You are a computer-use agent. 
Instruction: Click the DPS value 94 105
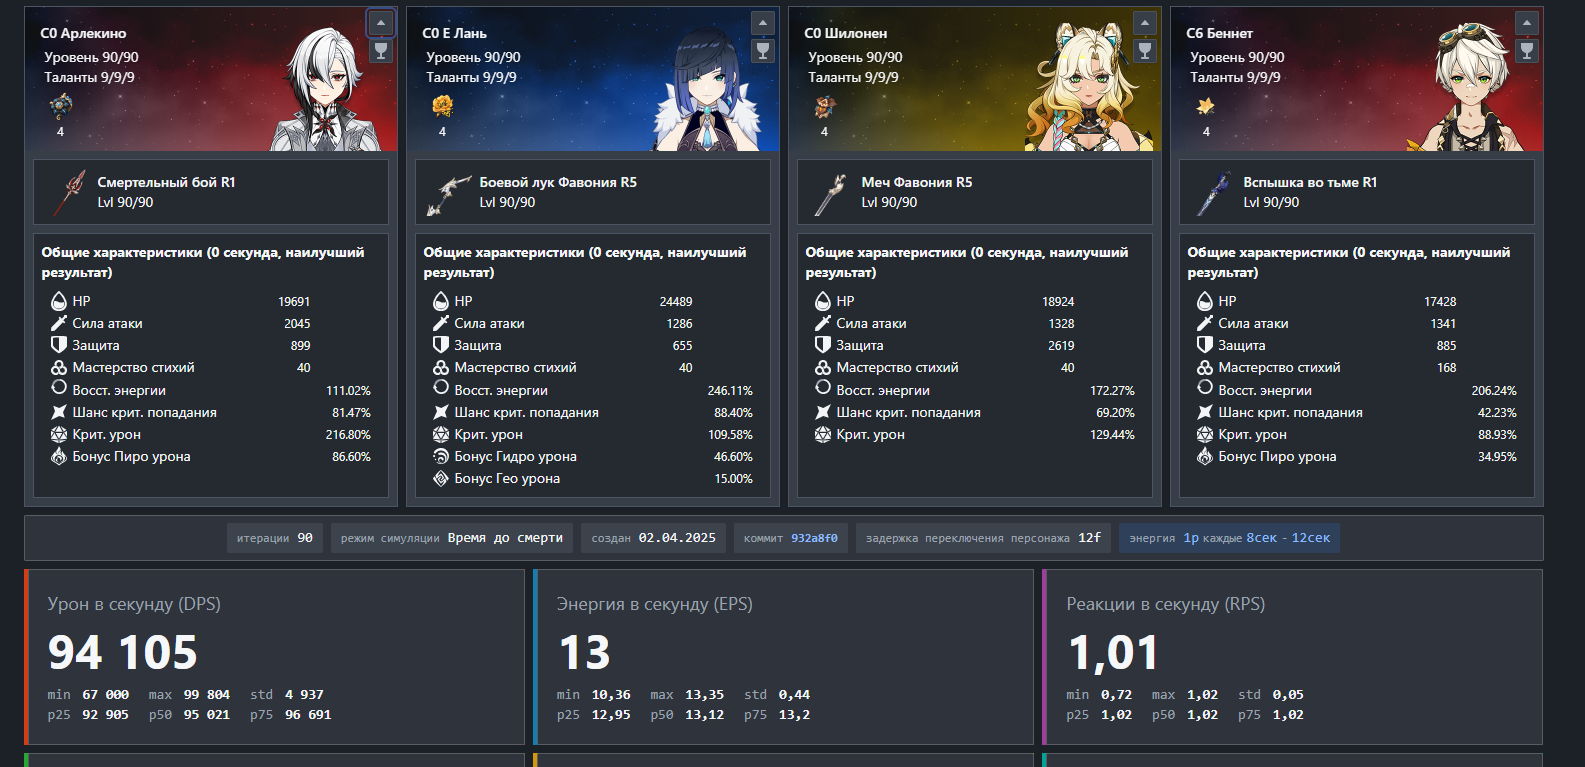pyautogui.click(x=123, y=653)
